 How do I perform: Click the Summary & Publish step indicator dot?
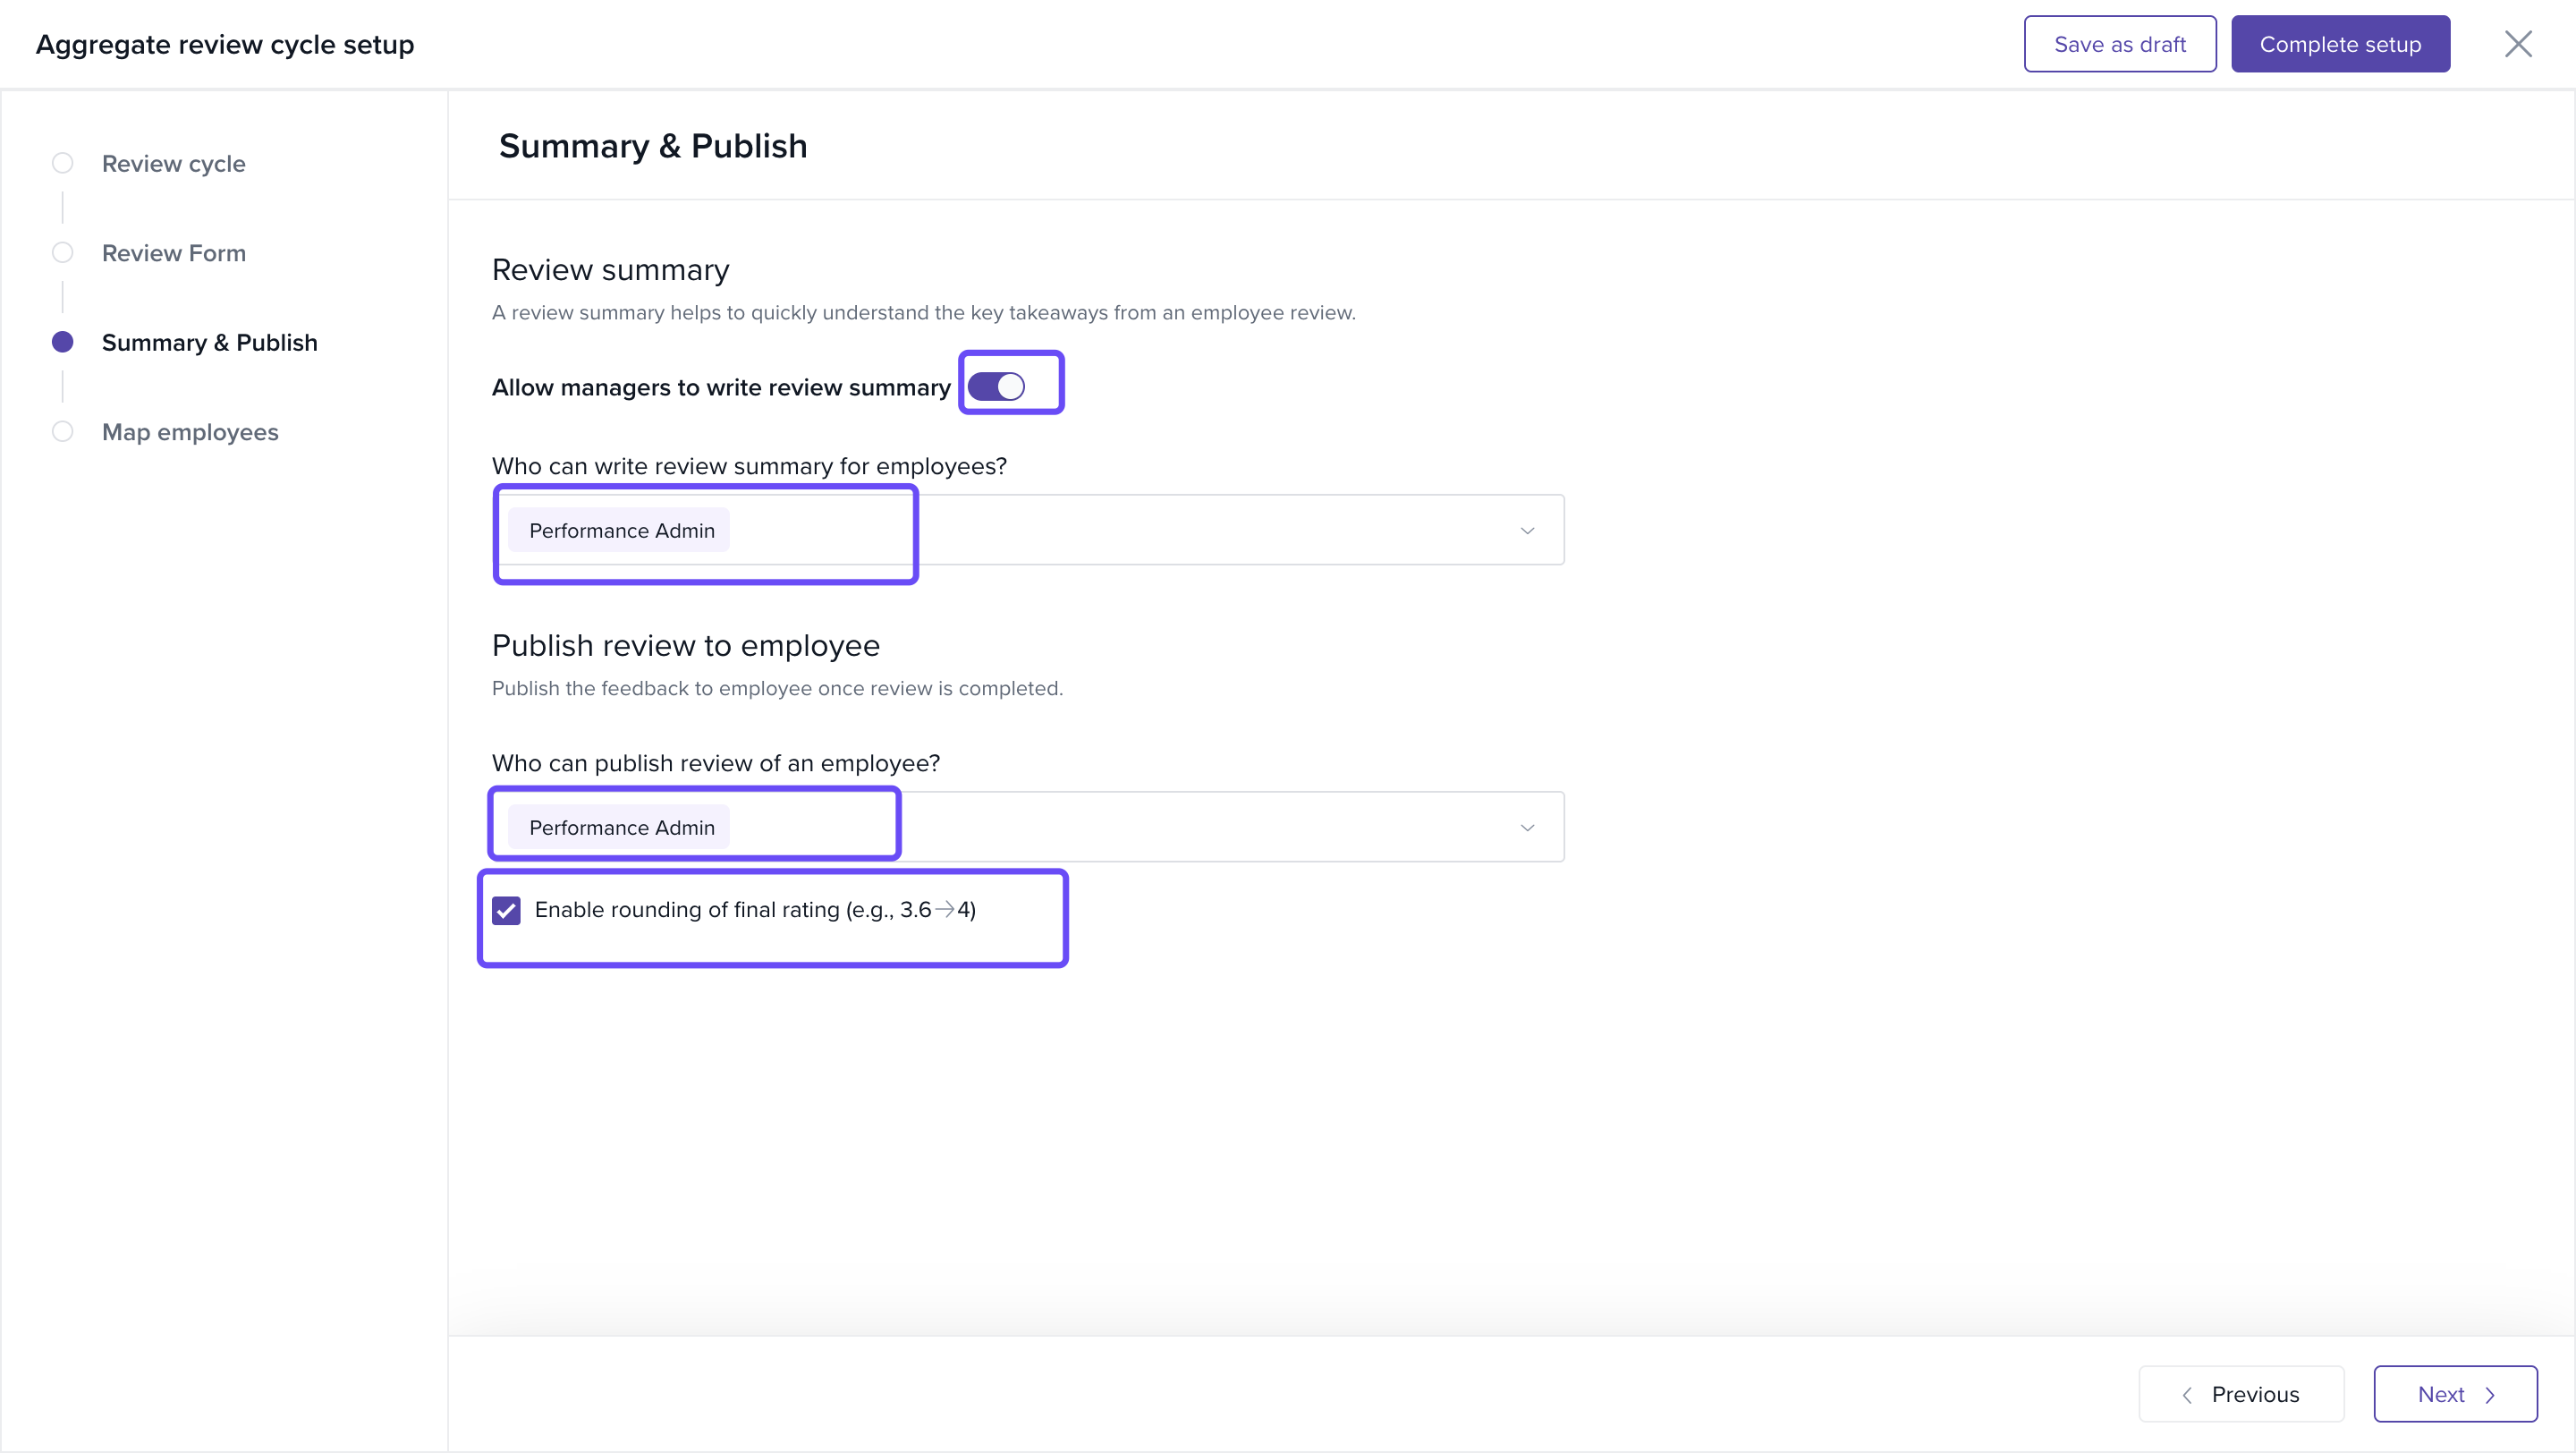click(63, 342)
